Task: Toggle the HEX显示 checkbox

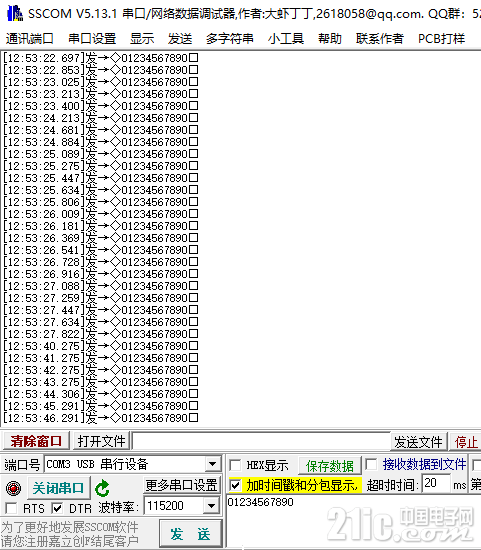Action: [235, 465]
